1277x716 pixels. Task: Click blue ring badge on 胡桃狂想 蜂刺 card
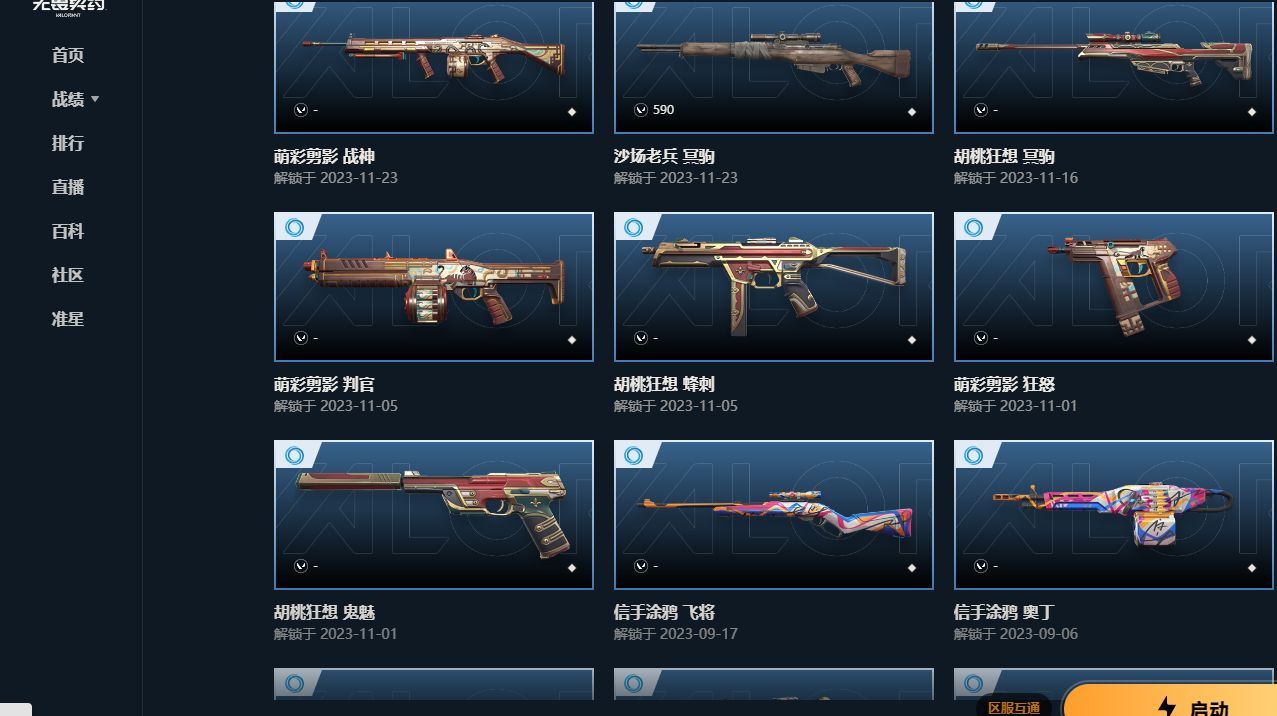click(634, 228)
